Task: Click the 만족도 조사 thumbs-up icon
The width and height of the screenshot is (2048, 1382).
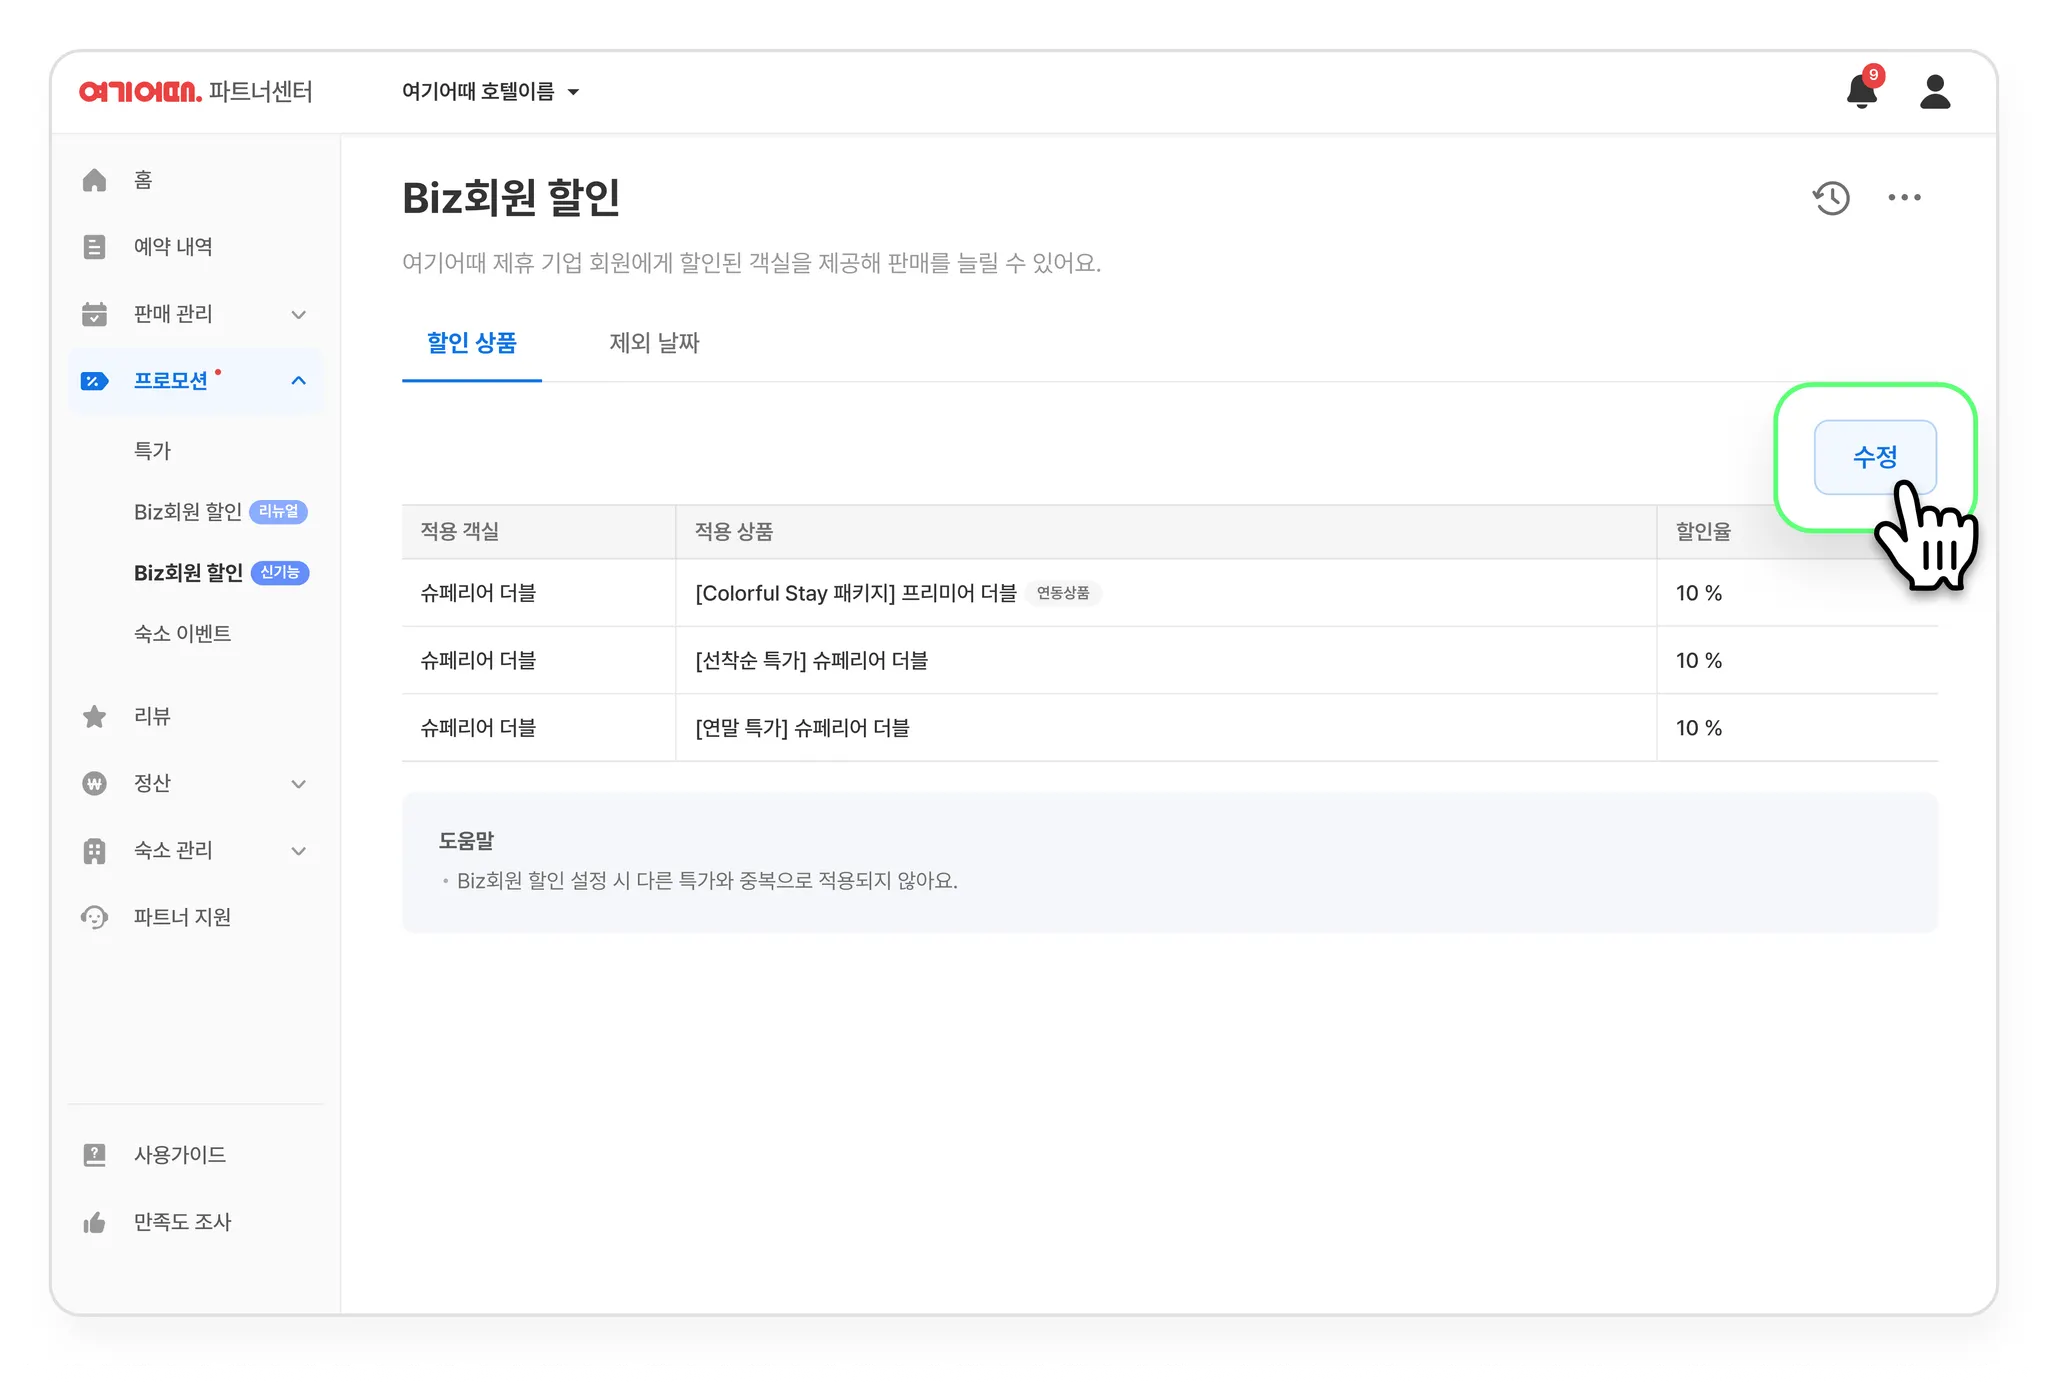Action: point(94,1222)
